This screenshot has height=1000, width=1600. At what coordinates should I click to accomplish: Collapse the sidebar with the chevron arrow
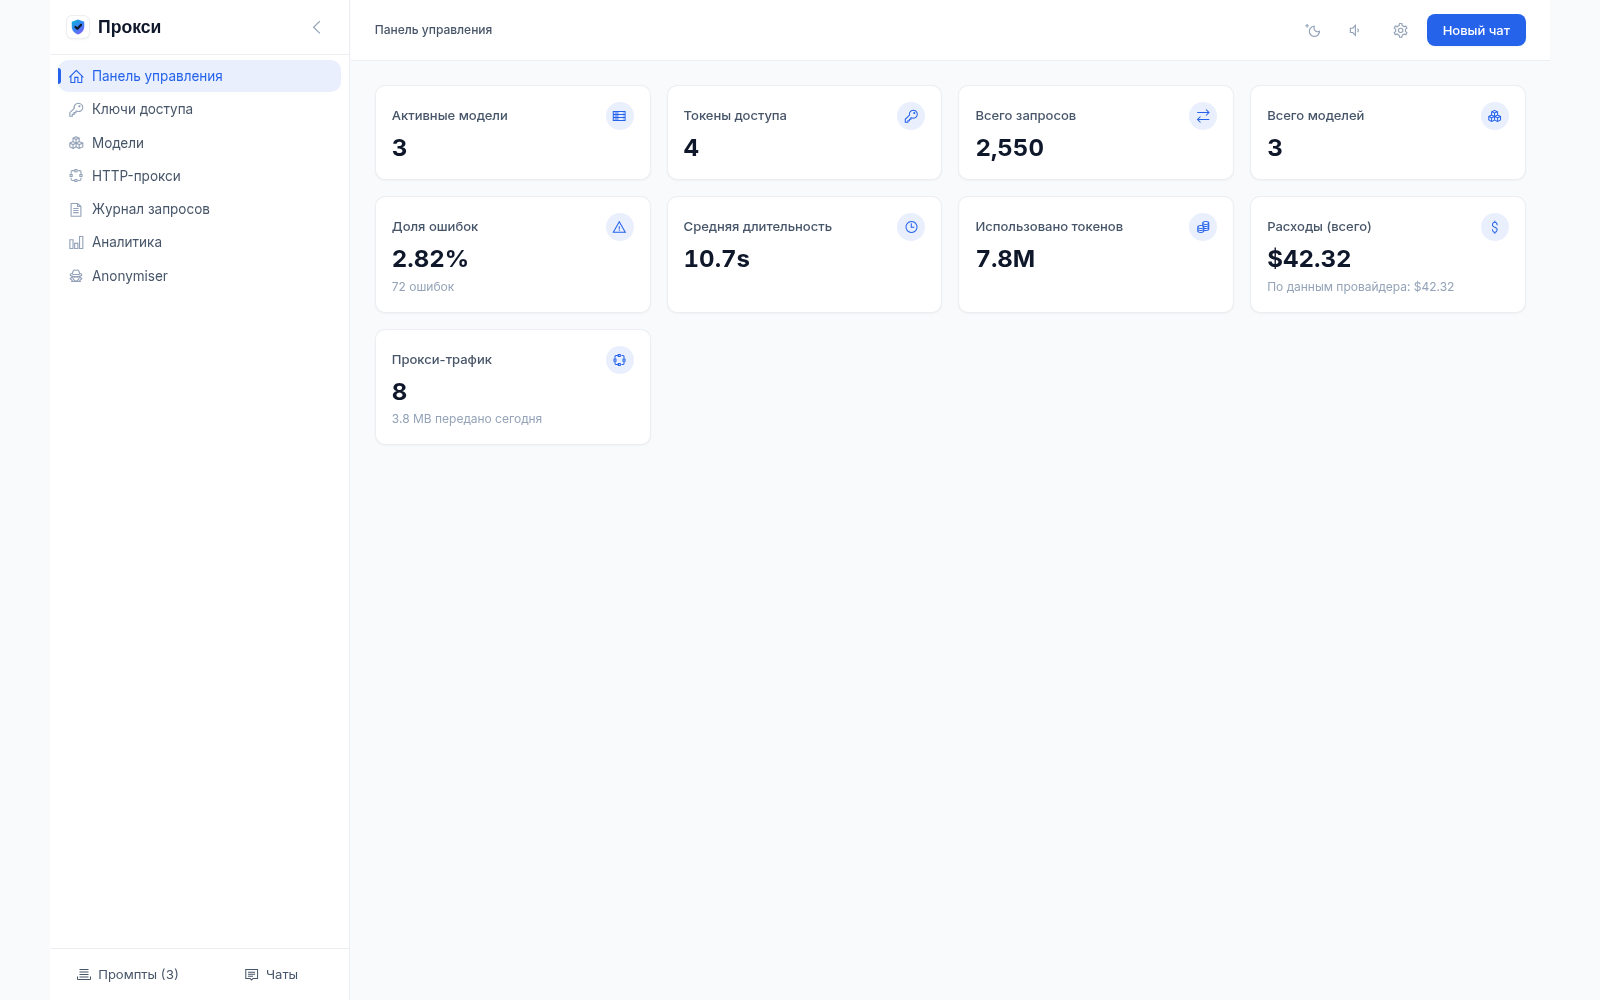click(x=317, y=28)
